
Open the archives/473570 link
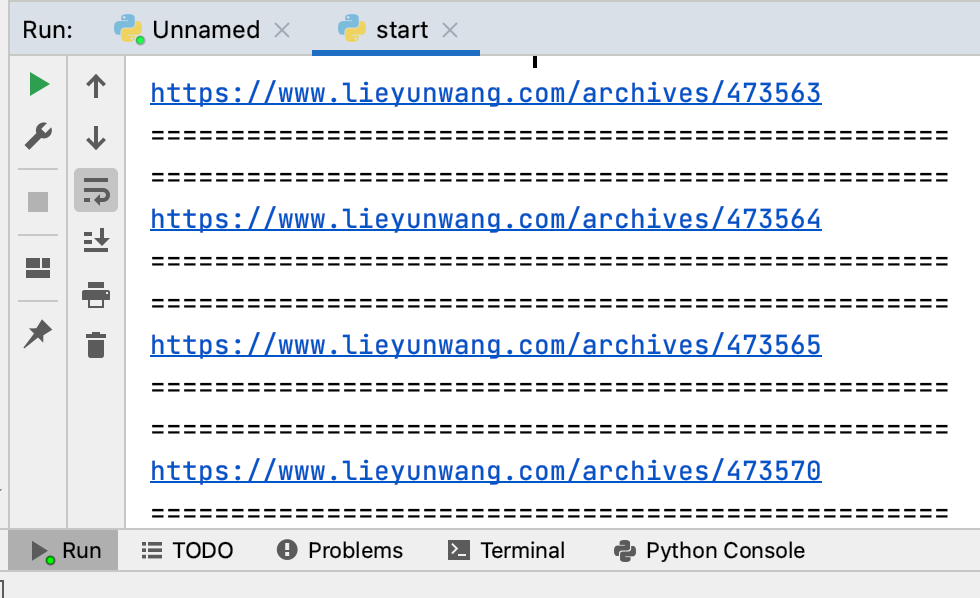pos(486,471)
